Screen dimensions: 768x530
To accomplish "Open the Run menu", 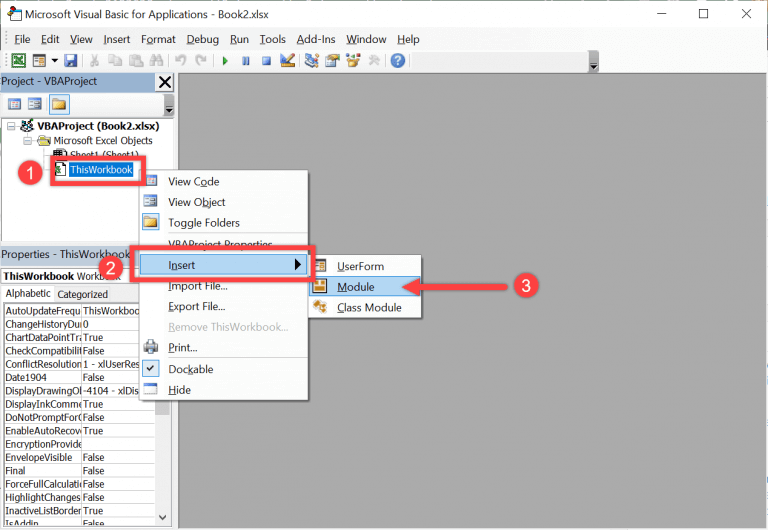I will [239, 39].
